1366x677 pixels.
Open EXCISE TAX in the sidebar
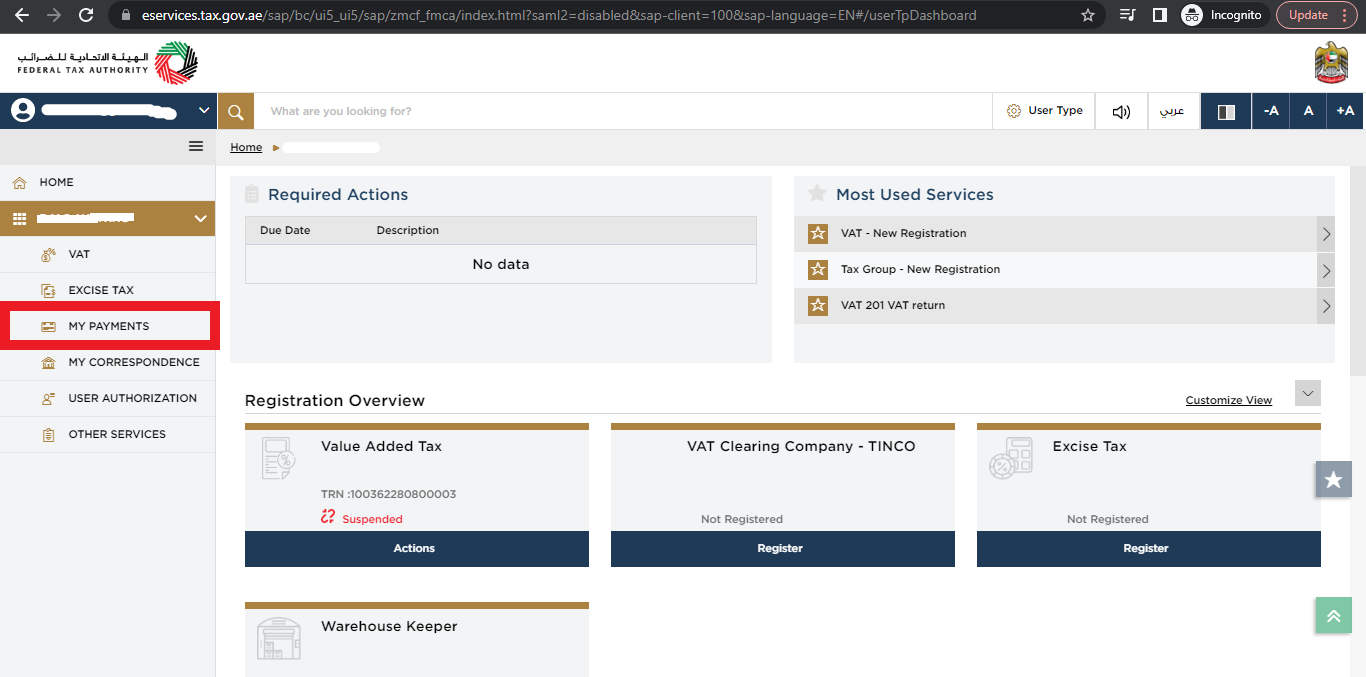click(108, 290)
